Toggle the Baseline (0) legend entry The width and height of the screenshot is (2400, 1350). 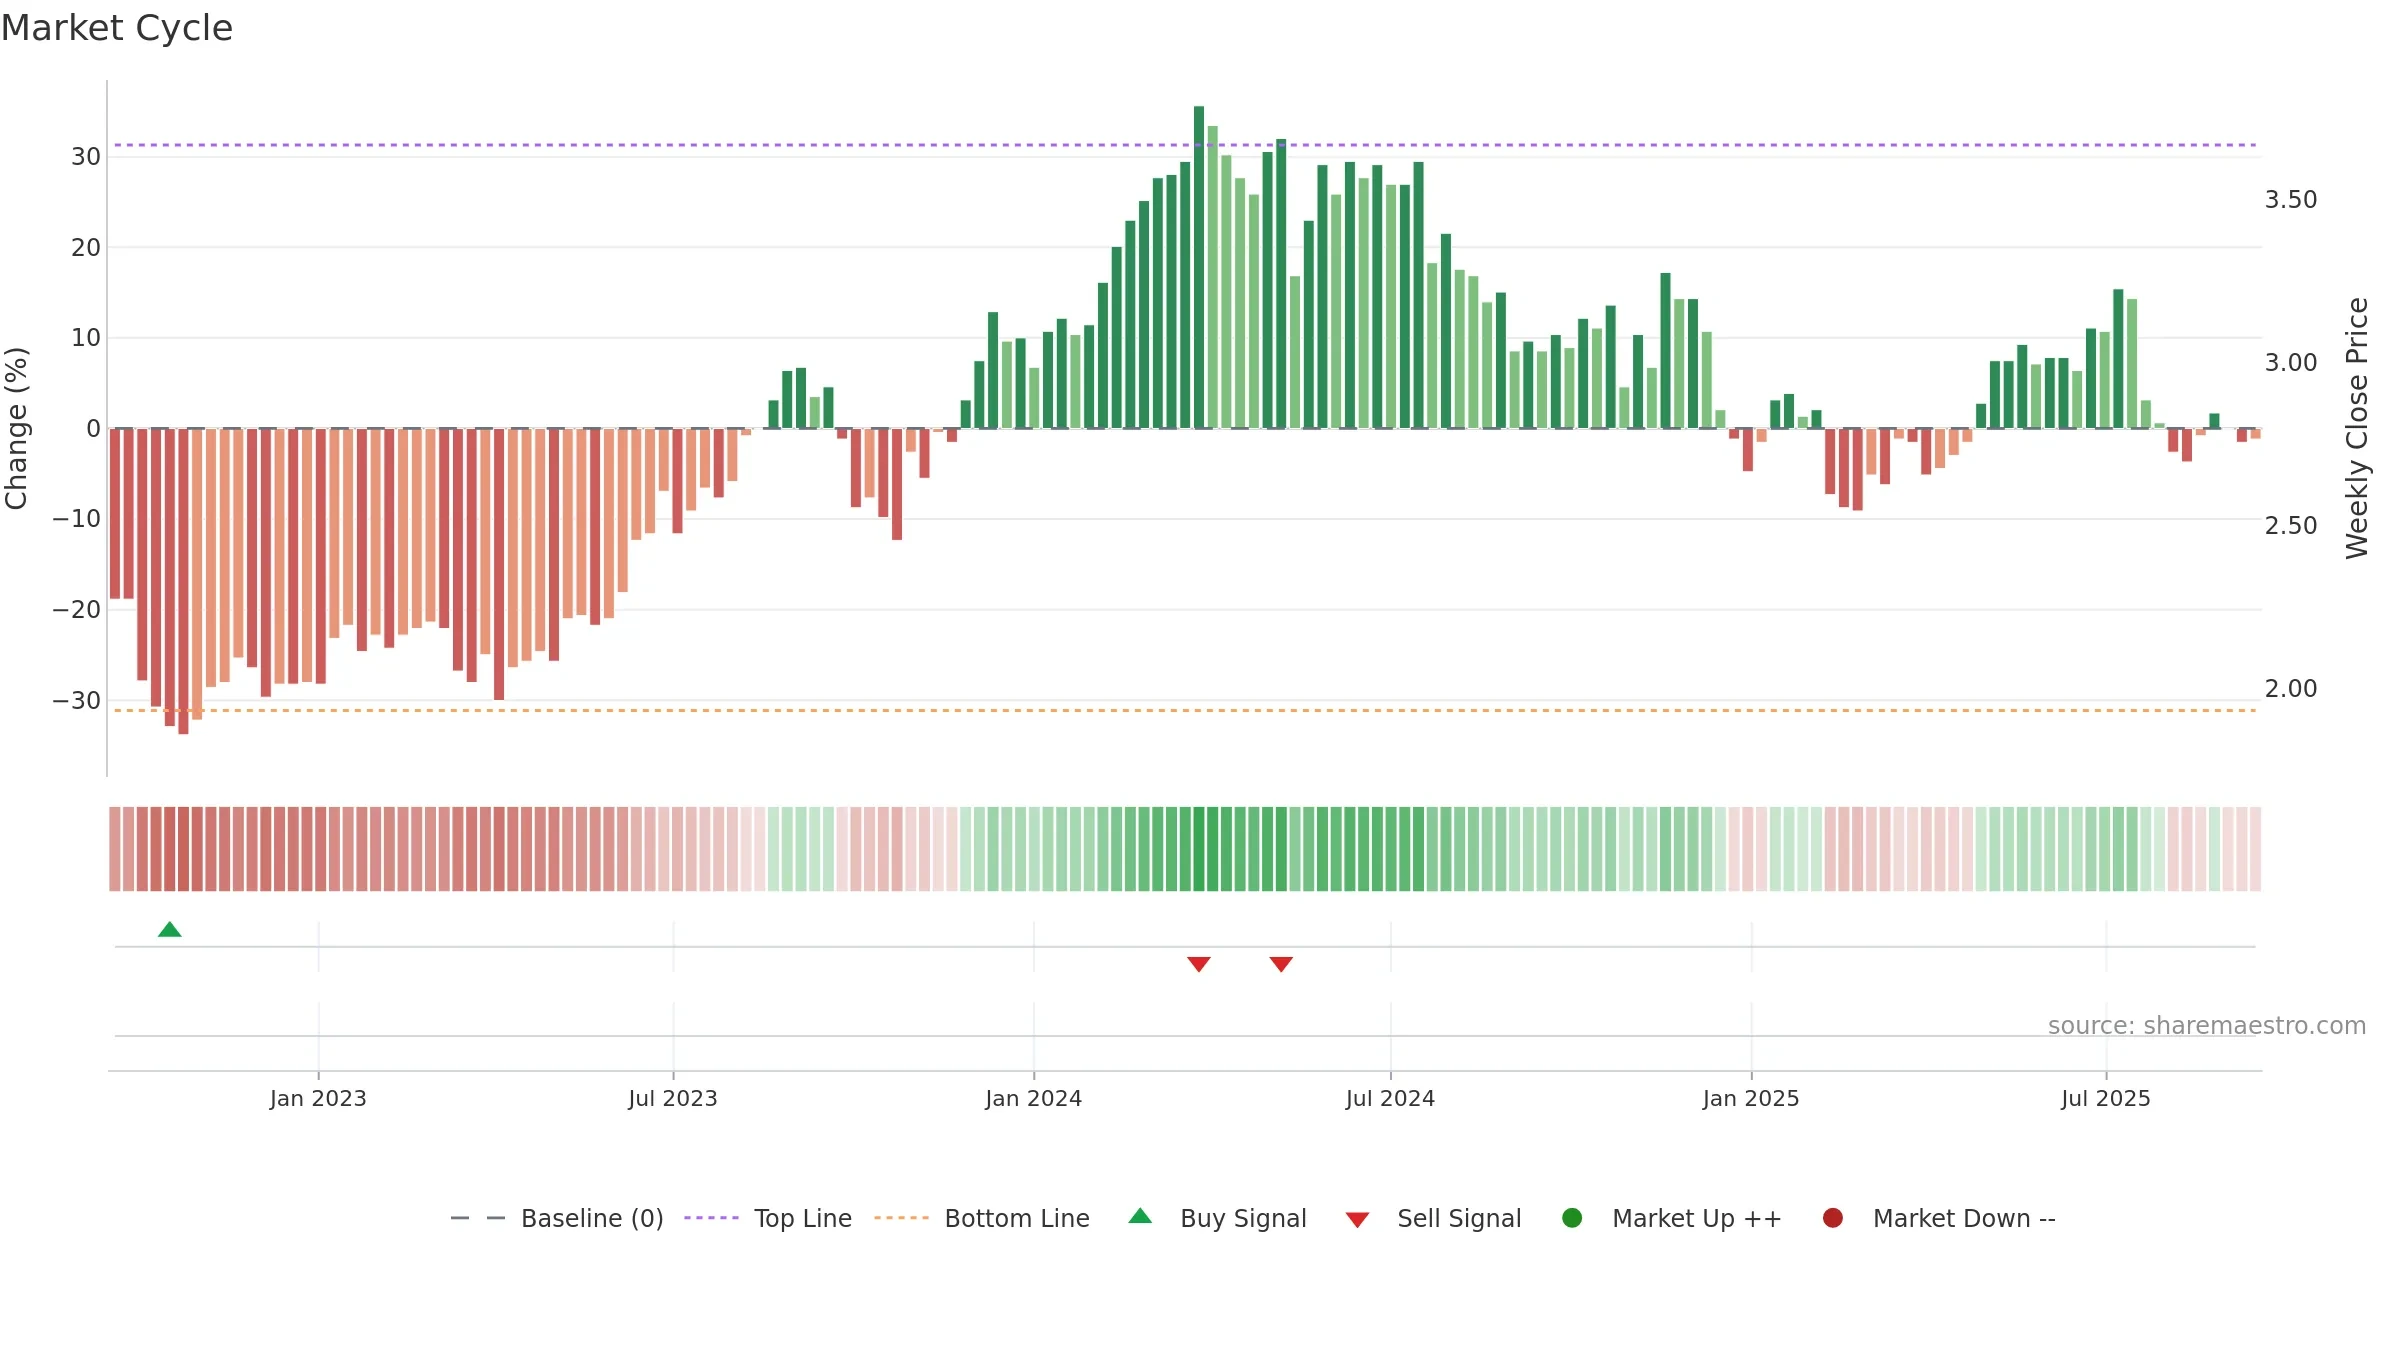557,1218
